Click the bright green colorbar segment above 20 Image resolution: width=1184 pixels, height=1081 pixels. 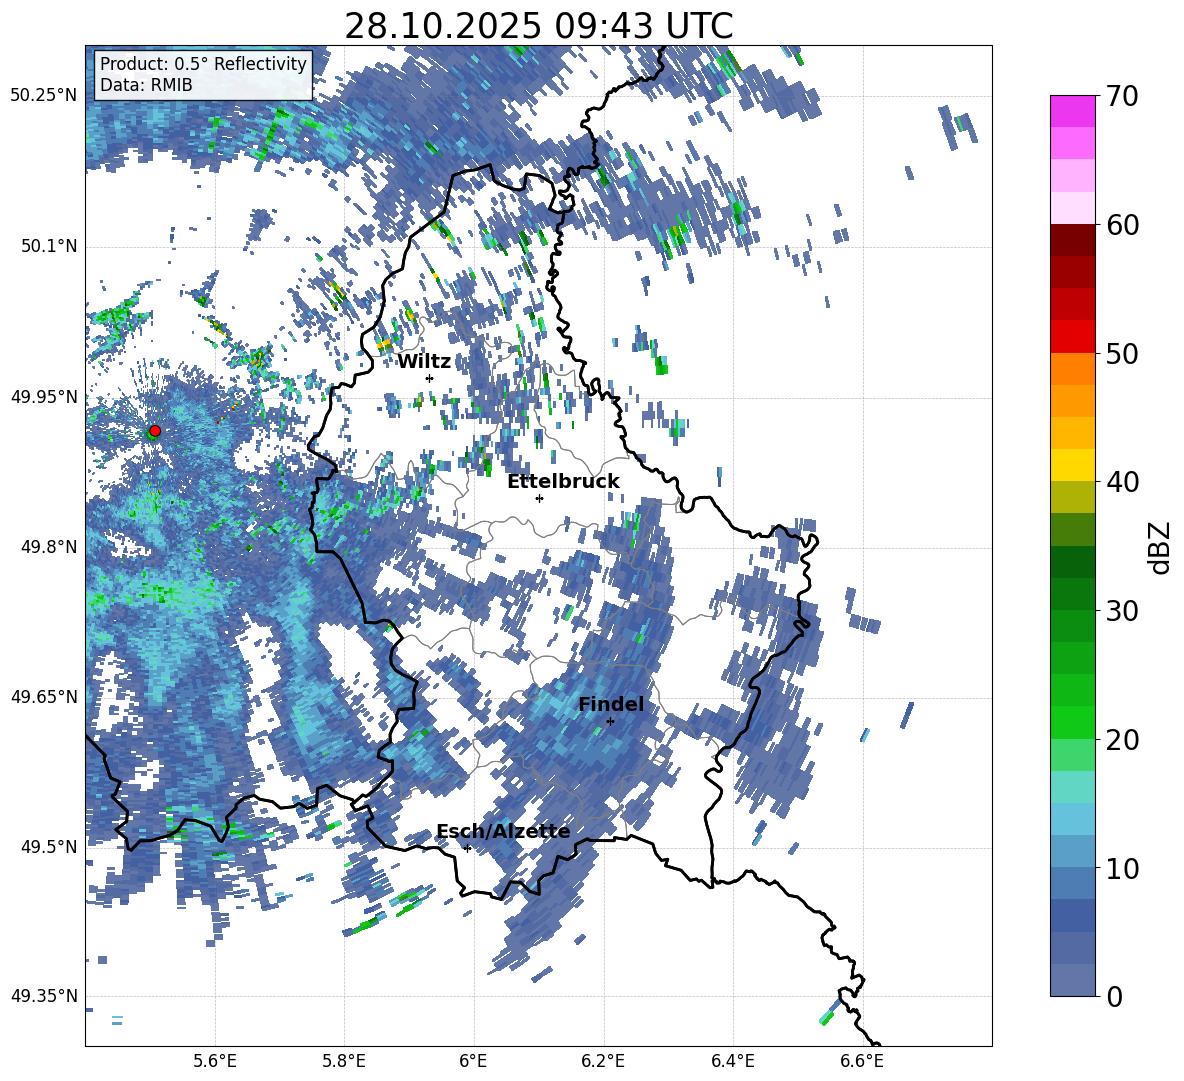point(1072,722)
